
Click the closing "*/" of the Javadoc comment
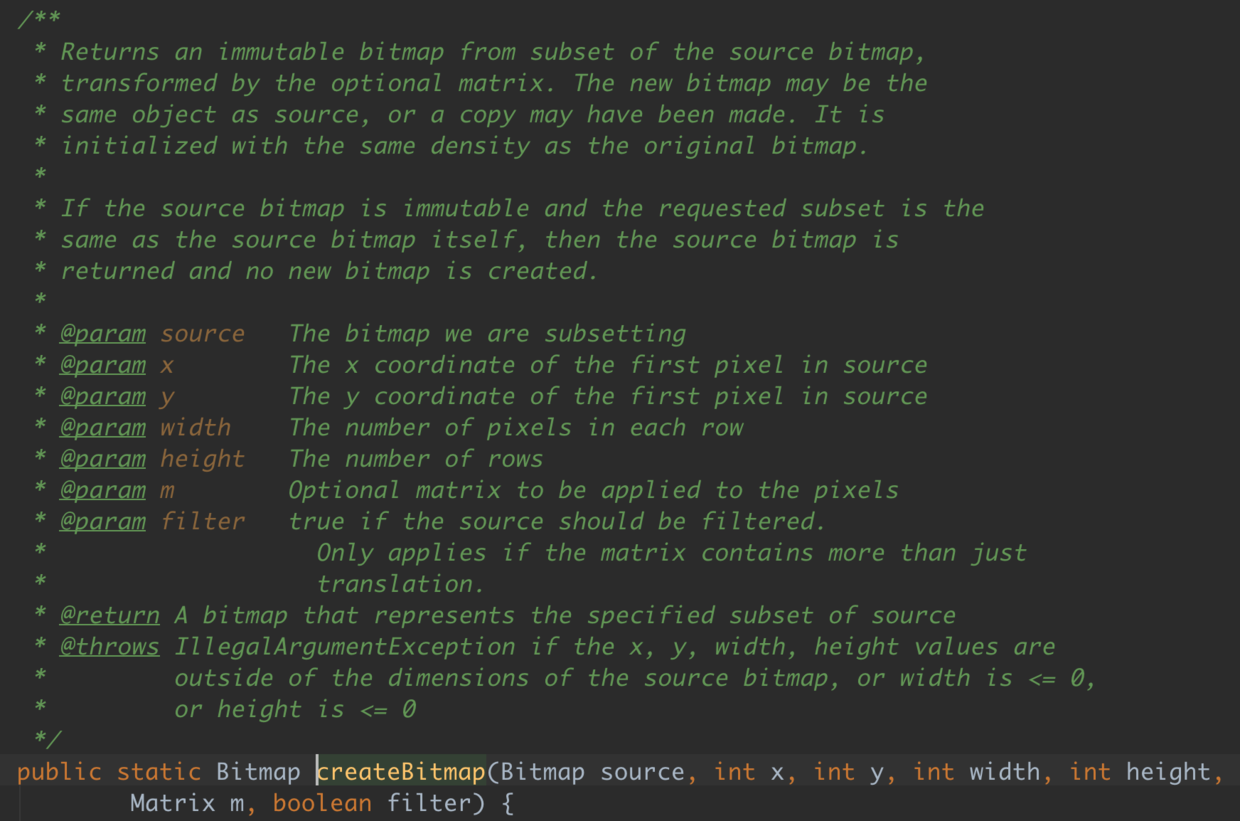[x=46, y=740]
